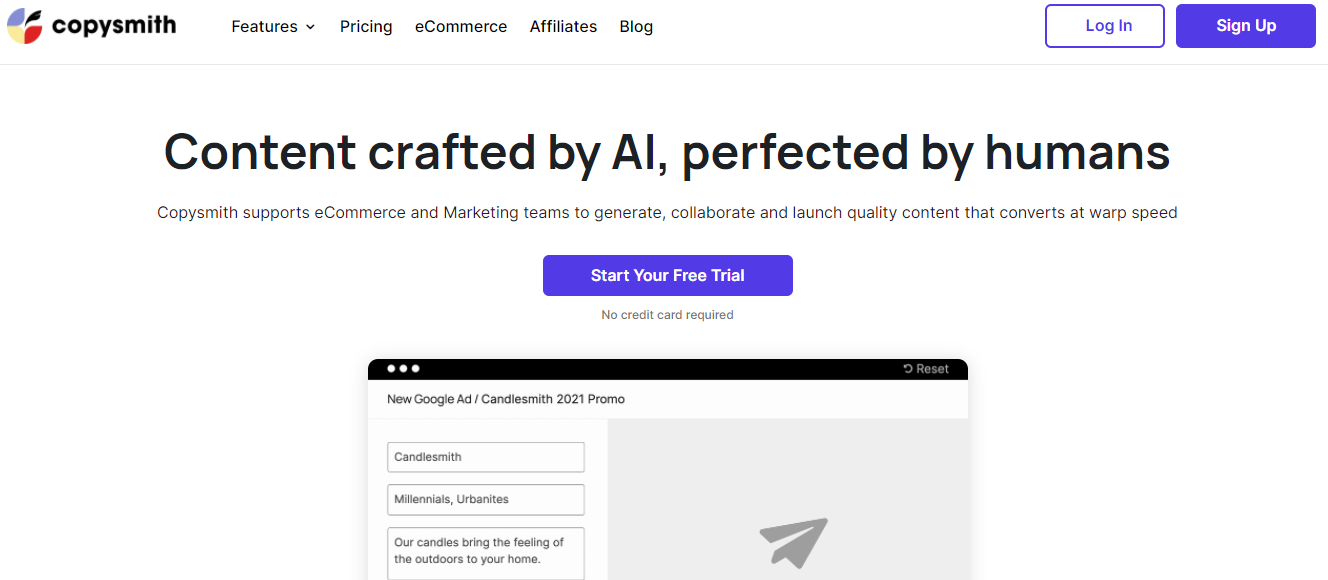Click the first dot in demo title bar
This screenshot has height=580, width=1328.
click(x=392, y=369)
